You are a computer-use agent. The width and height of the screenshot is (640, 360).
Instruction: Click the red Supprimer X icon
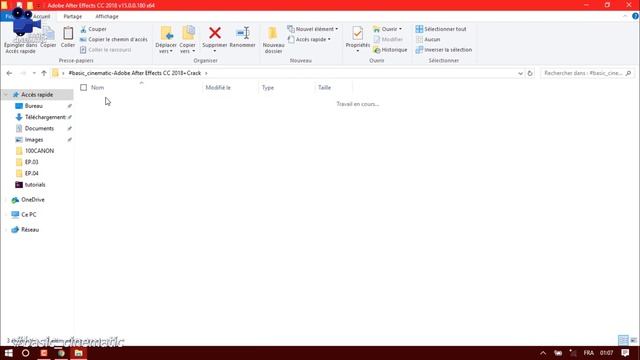point(215,33)
